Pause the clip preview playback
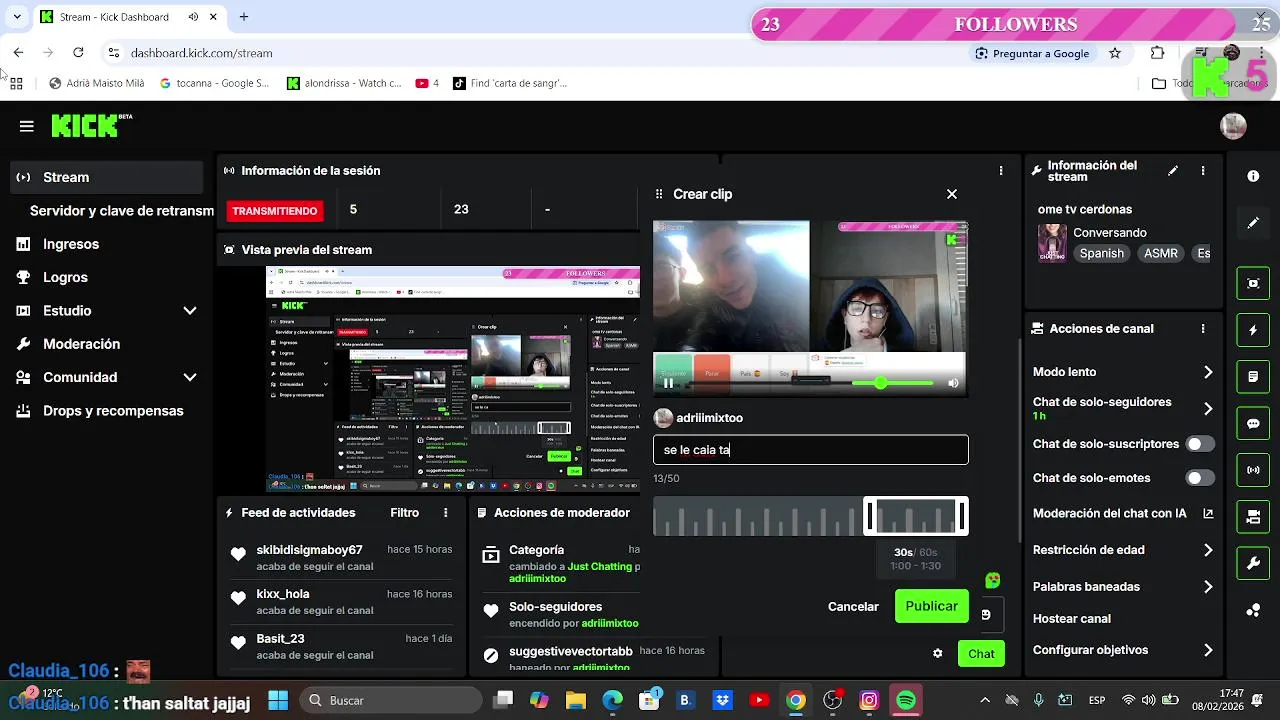Image resolution: width=1280 pixels, height=720 pixels. (668, 383)
